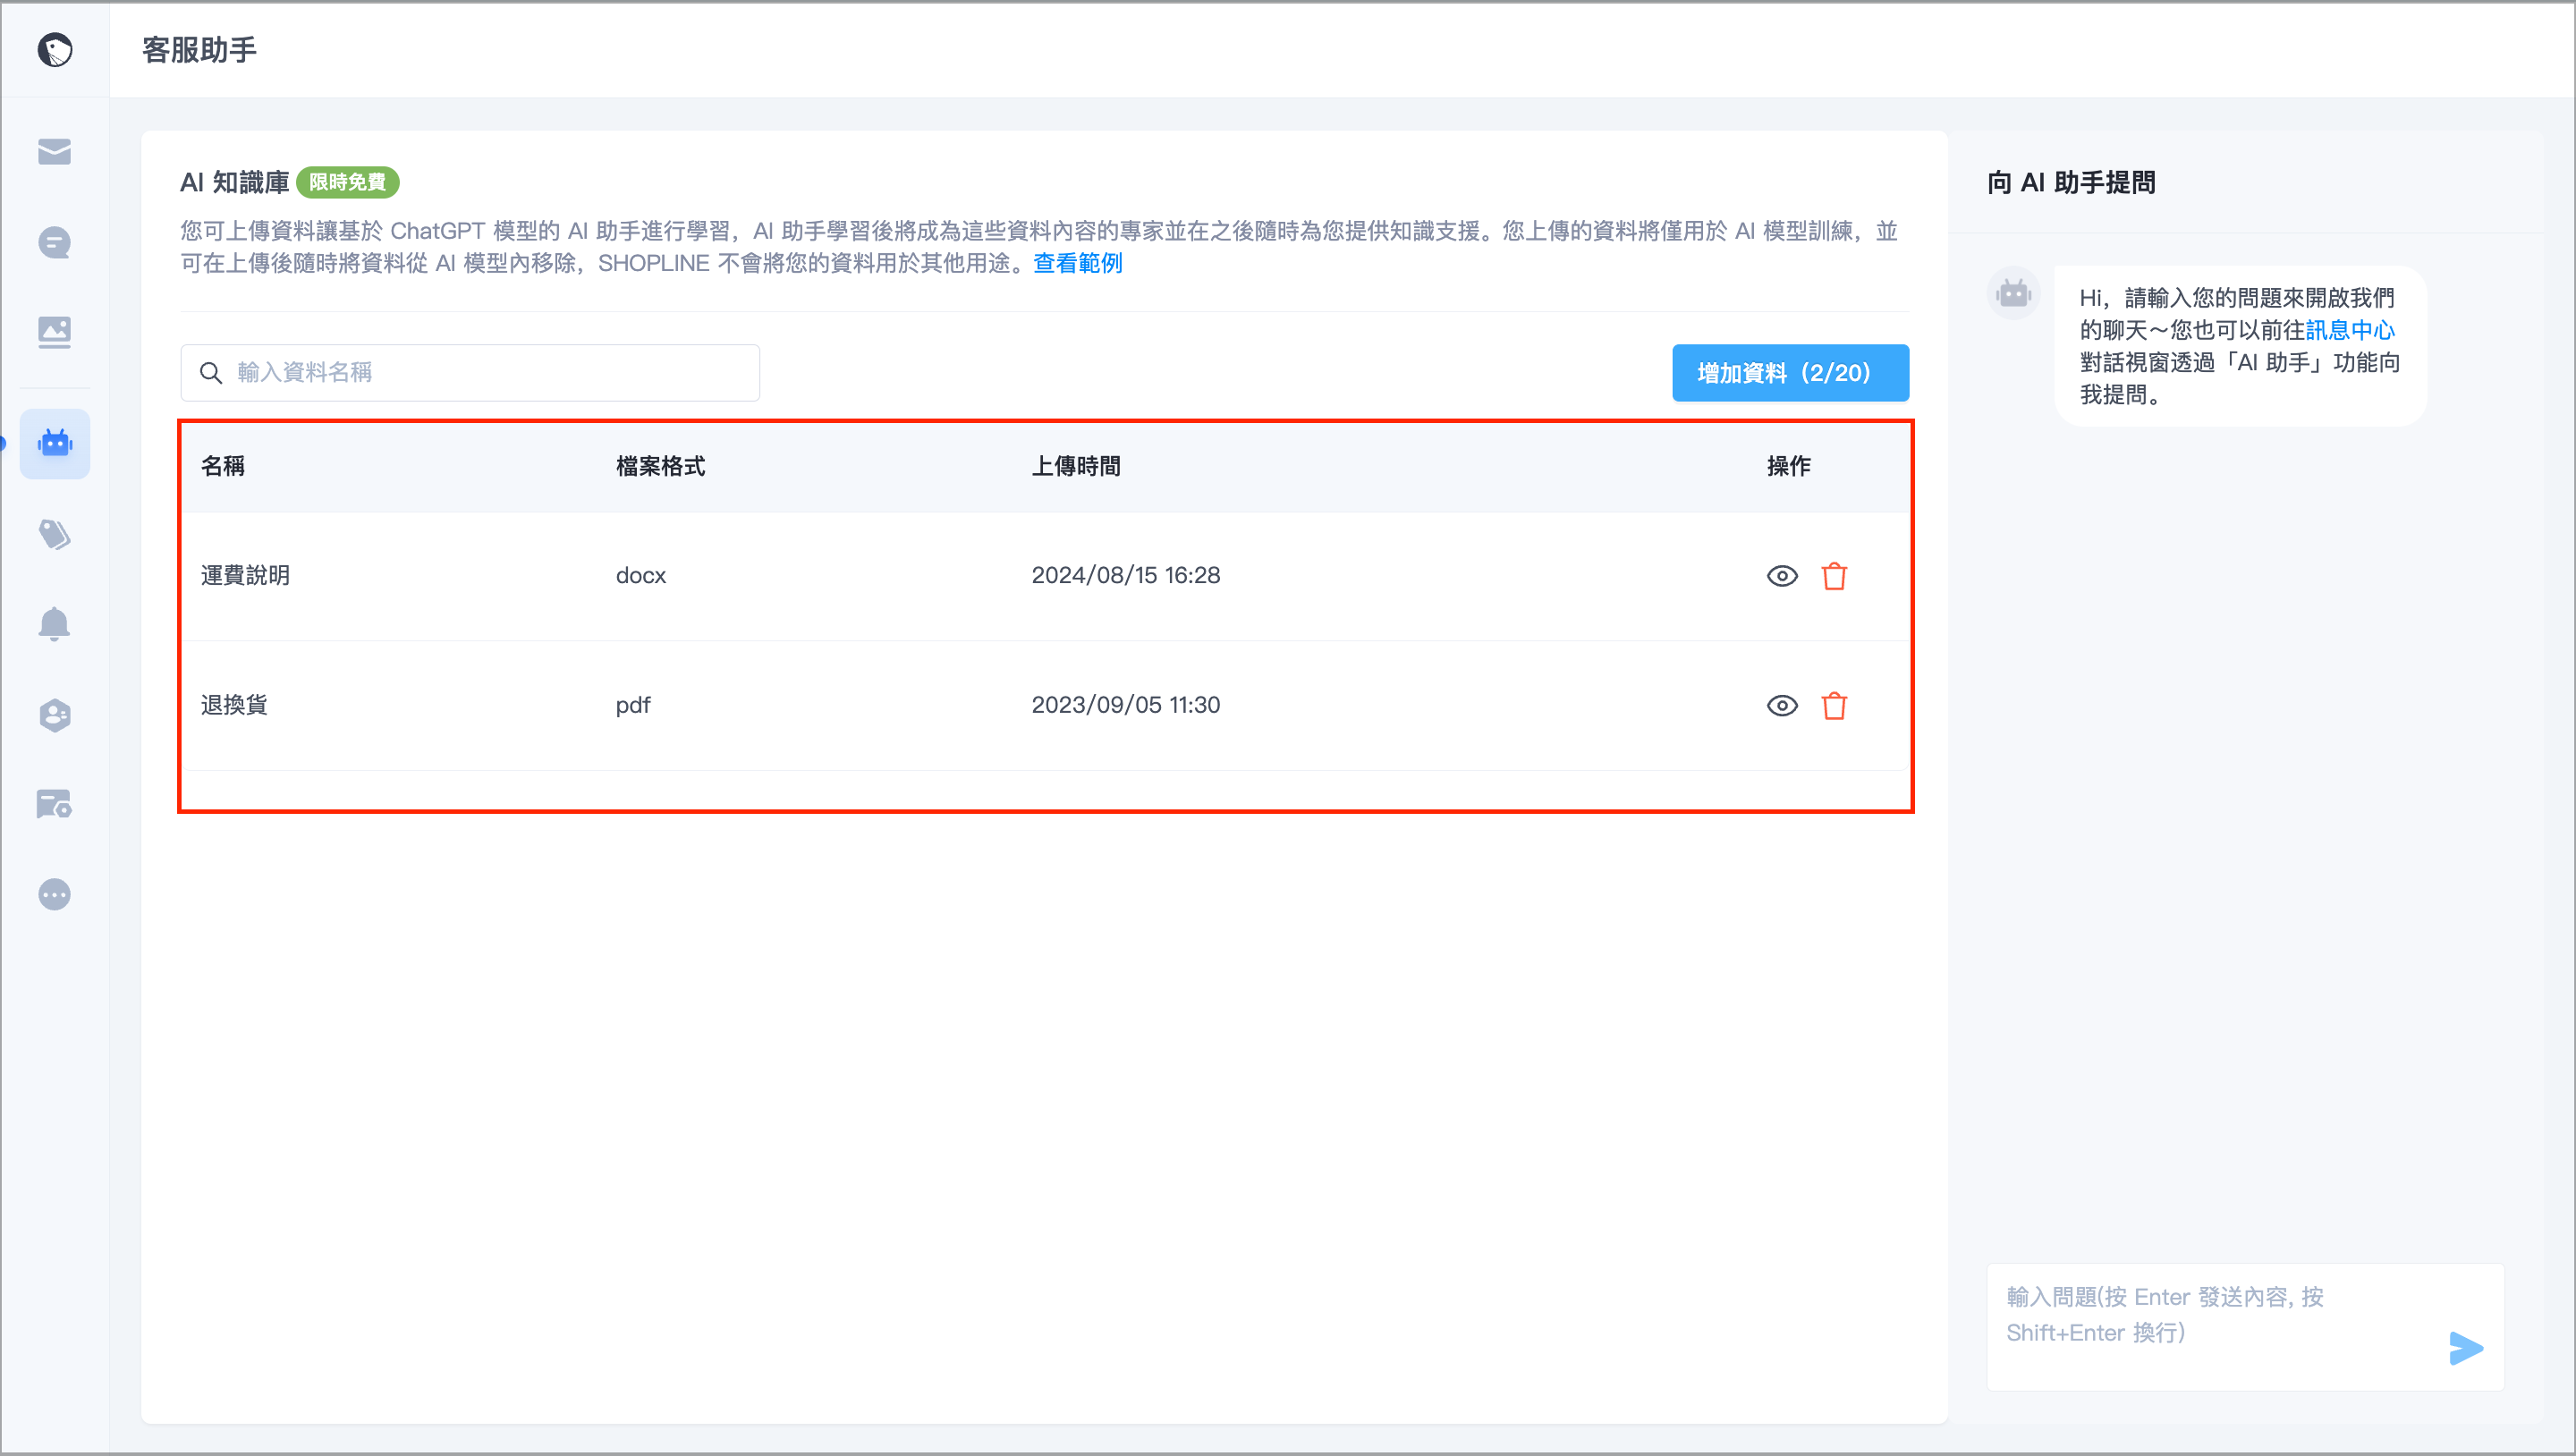Open the image gallery sidebar icon

55,332
